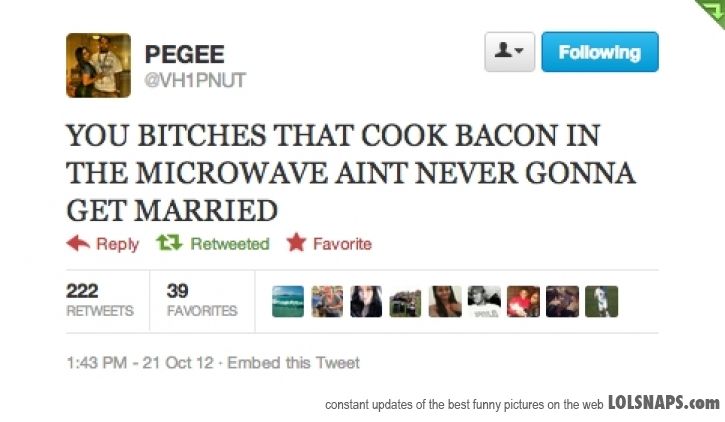This screenshot has width=725, height=422.
Task: Click the Reply arrow icon
Action: pos(79,243)
